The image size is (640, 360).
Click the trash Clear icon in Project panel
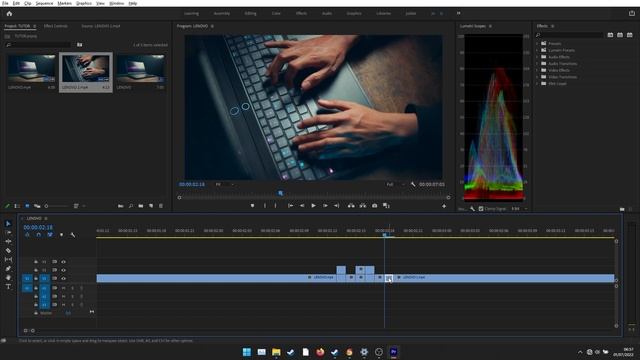pyautogui.click(x=161, y=206)
